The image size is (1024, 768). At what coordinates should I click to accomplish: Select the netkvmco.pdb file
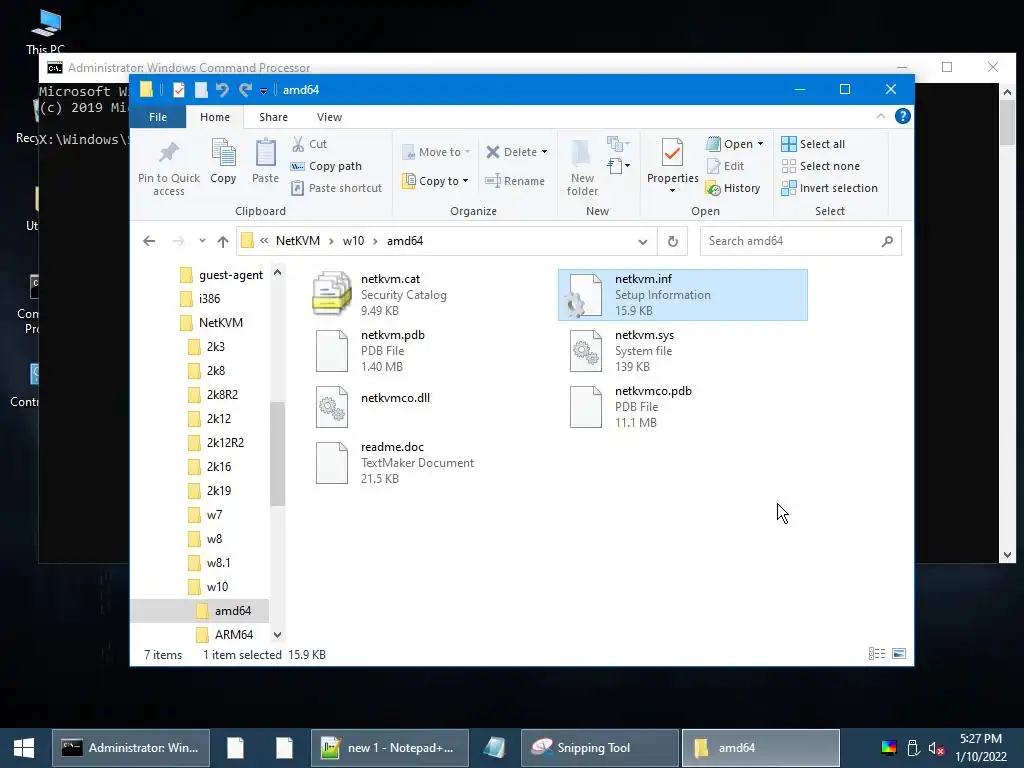[682, 407]
